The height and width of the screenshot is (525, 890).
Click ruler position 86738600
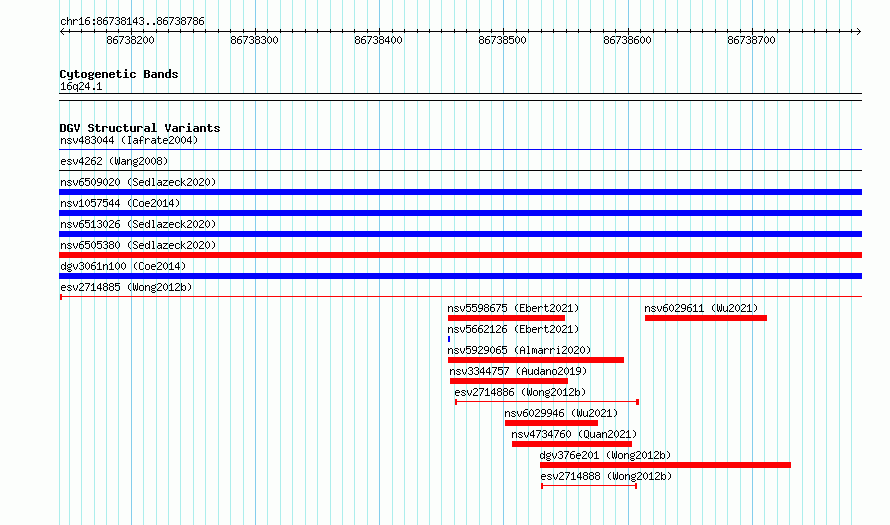tap(627, 40)
